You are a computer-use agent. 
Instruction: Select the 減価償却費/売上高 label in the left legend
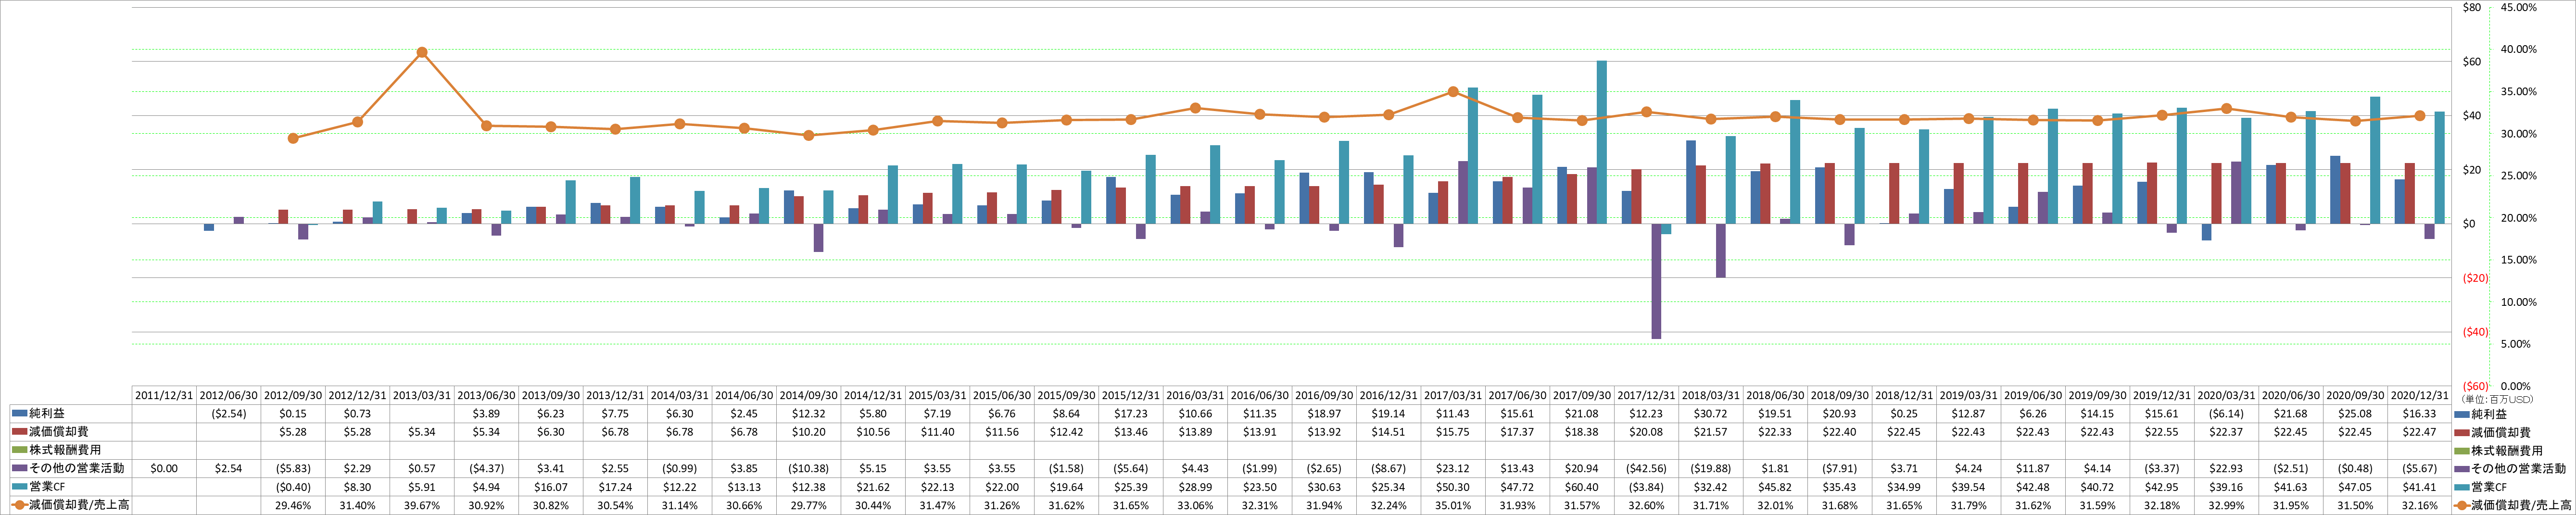79,505
